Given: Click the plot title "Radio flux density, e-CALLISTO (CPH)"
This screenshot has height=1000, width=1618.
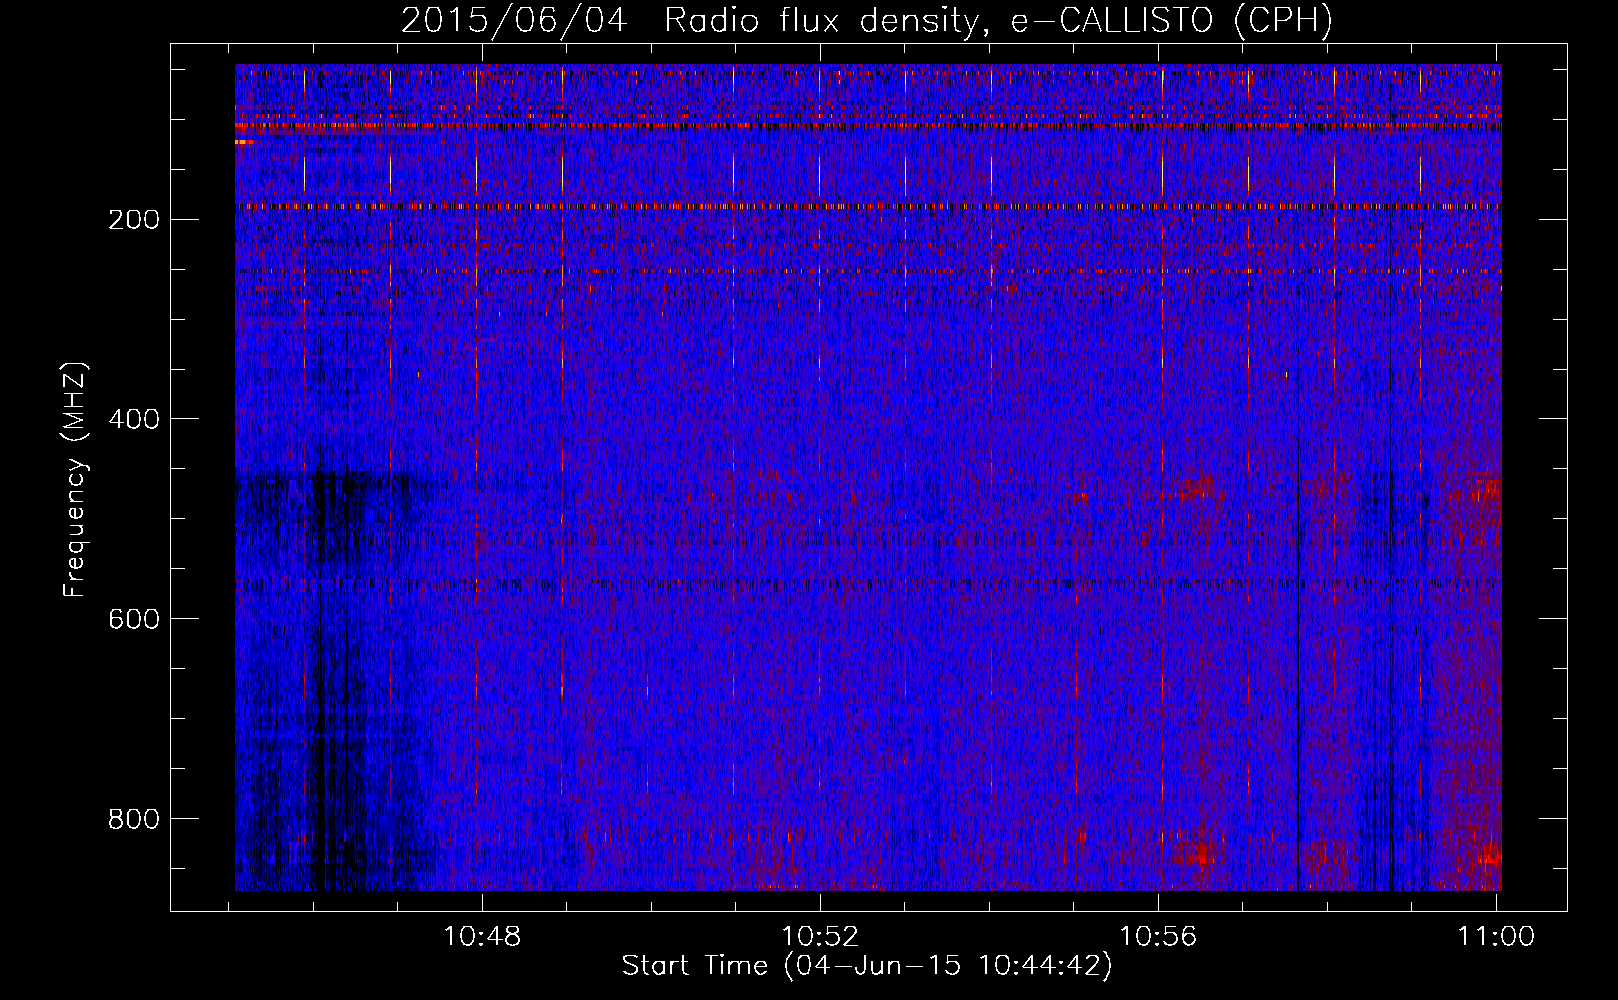Looking at the screenshot, I should [x=998, y=20].
